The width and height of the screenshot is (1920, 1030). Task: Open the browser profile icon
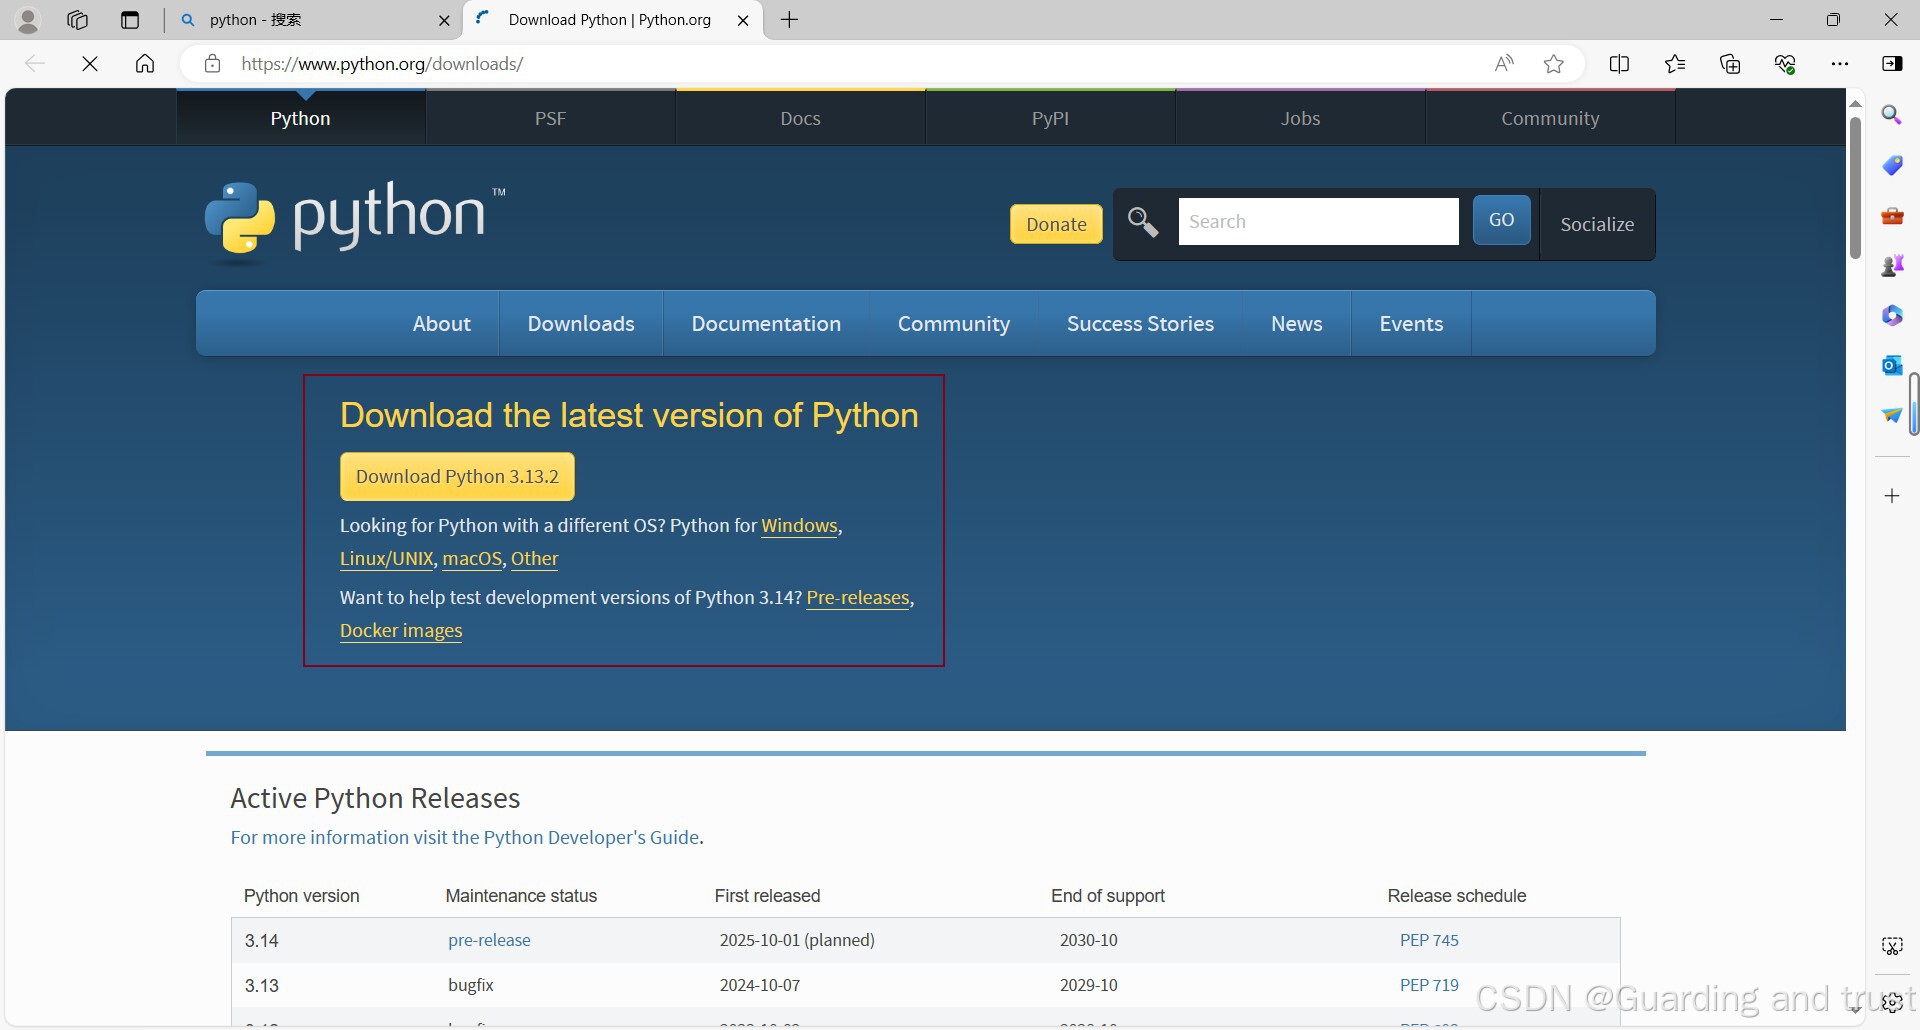pos(28,20)
